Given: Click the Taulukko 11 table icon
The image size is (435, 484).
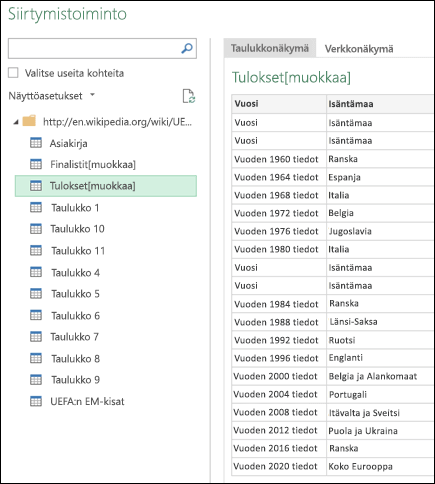Looking at the screenshot, I should (36, 250).
